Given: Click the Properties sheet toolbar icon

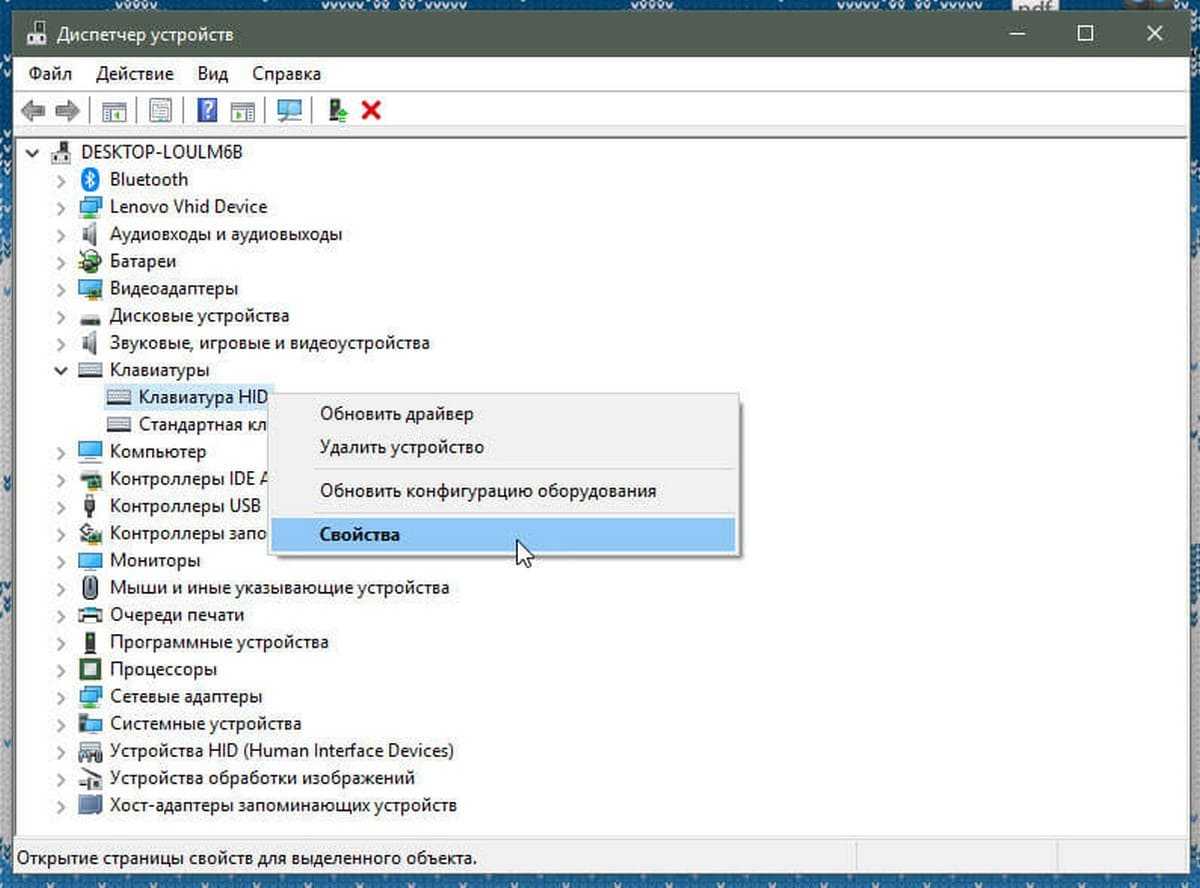Looking at the screenshot, I should tap(160, 110).
